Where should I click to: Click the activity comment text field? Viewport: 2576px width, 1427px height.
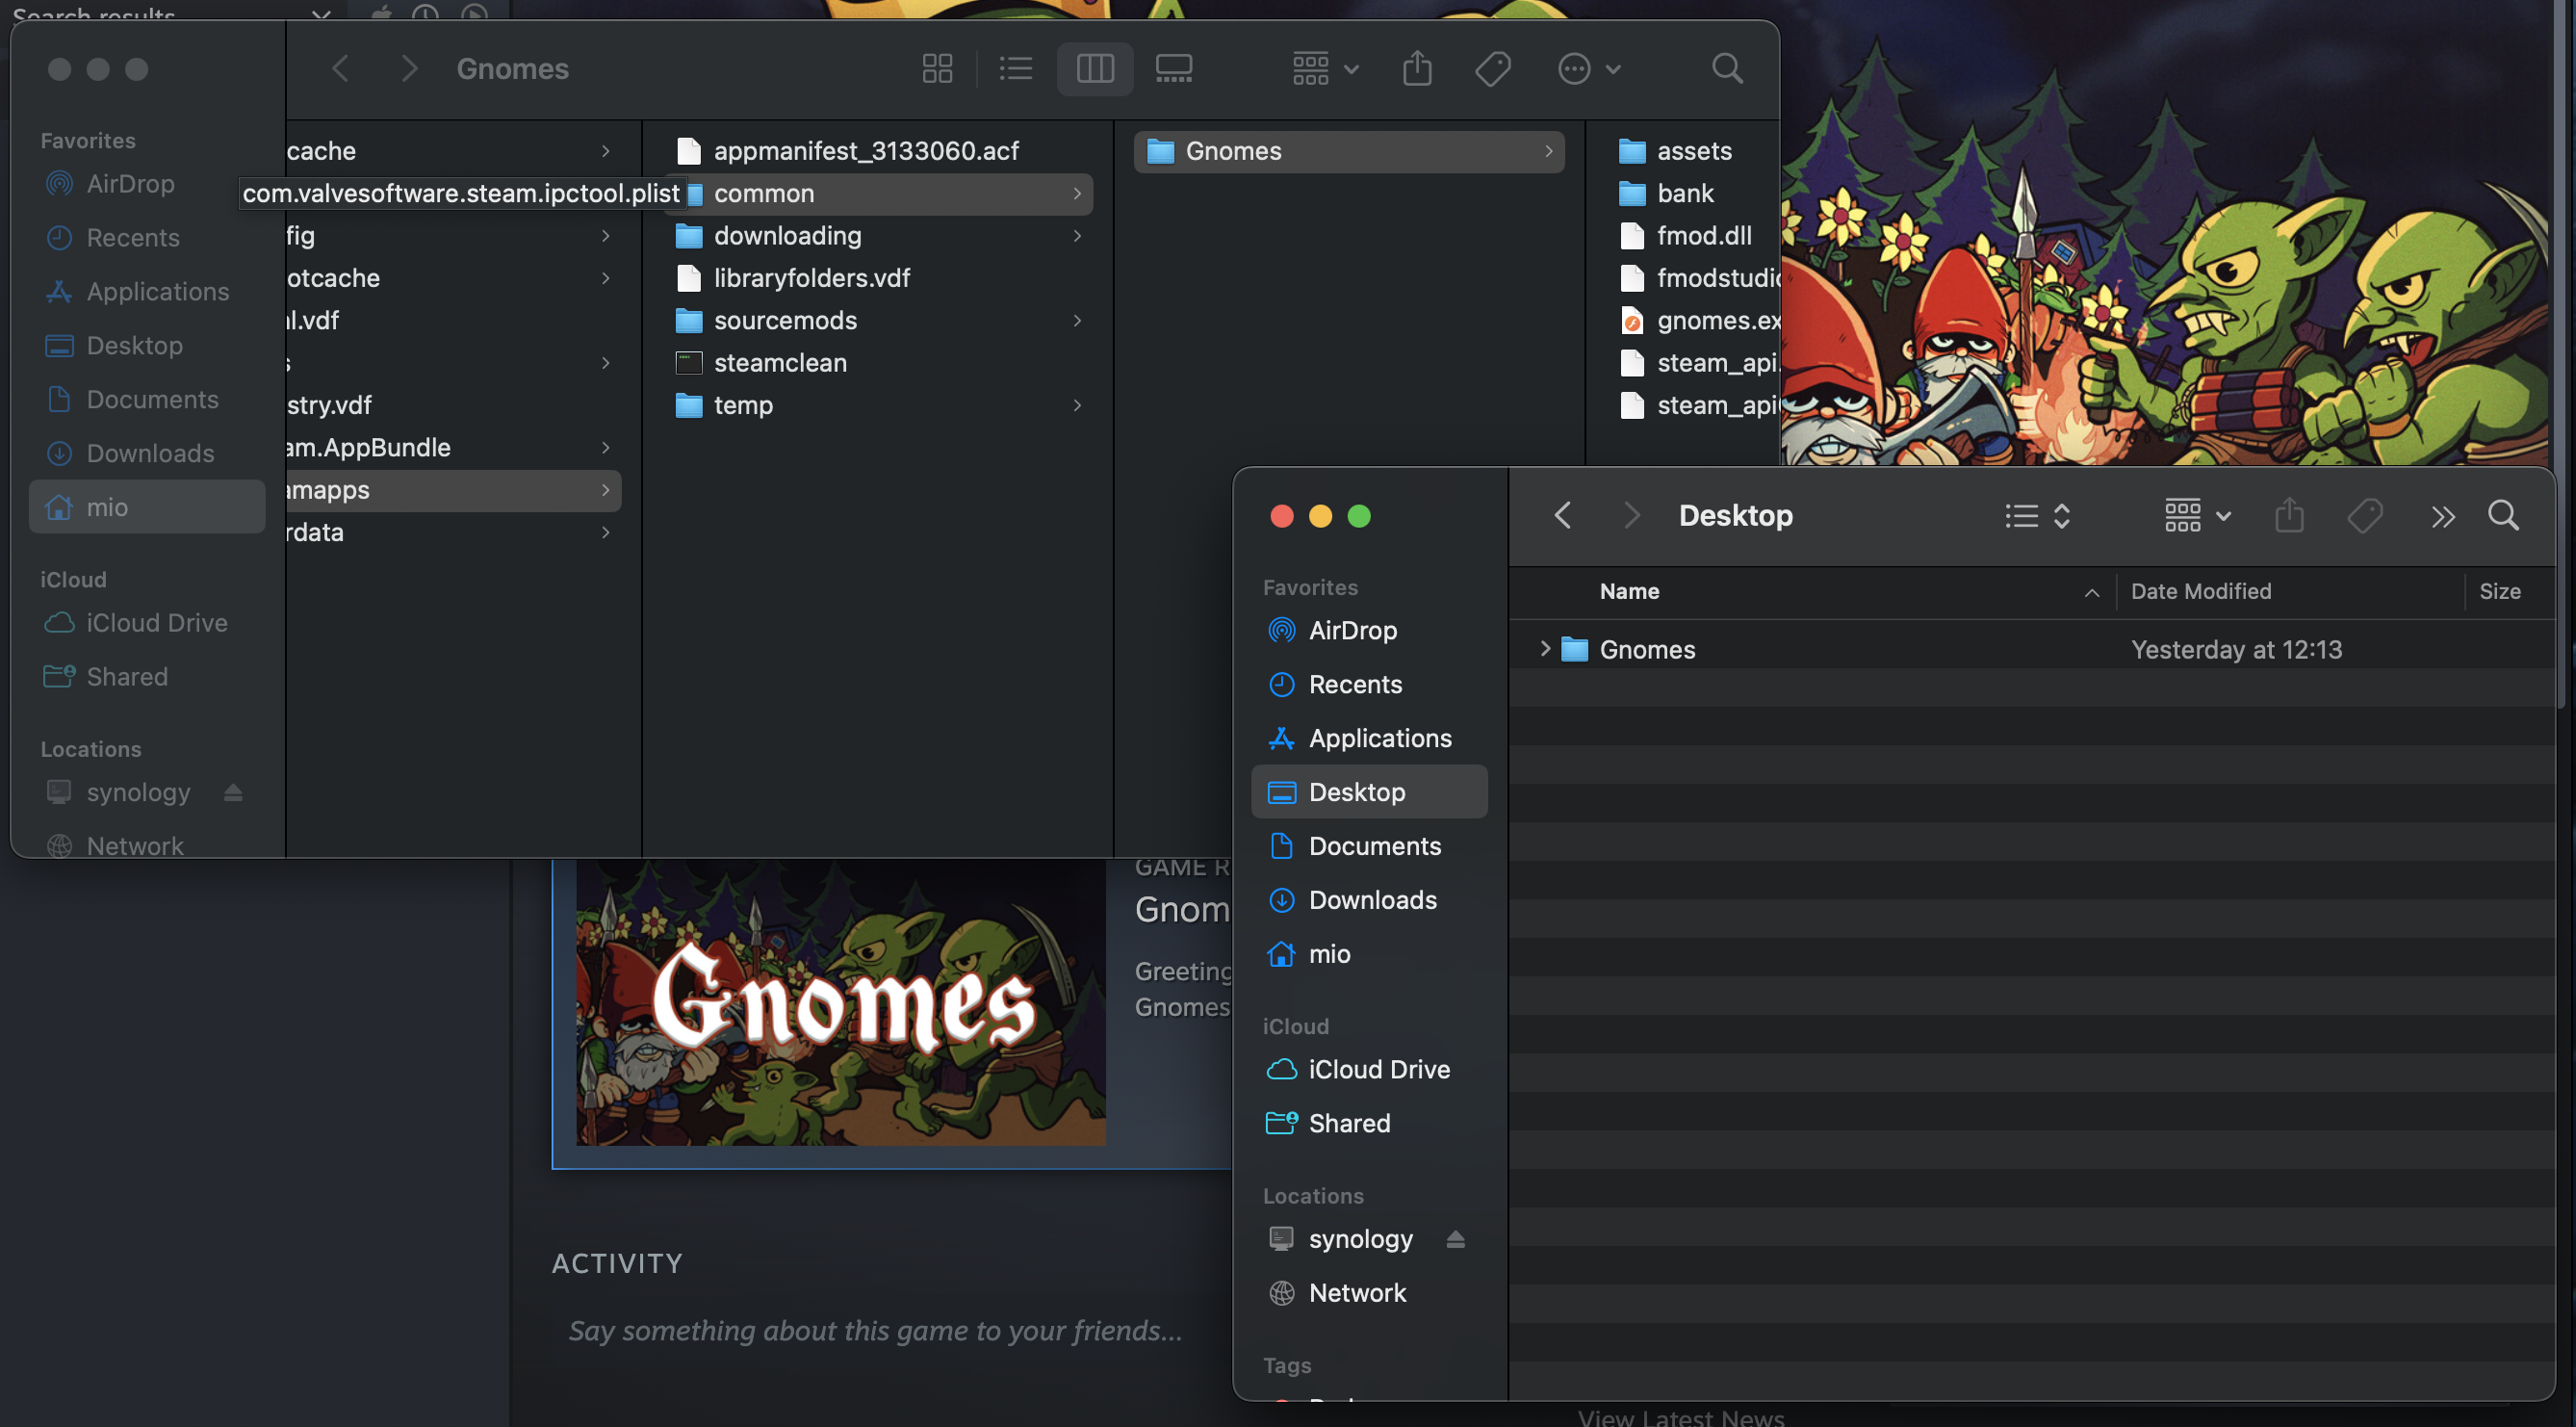point(875,1330)
